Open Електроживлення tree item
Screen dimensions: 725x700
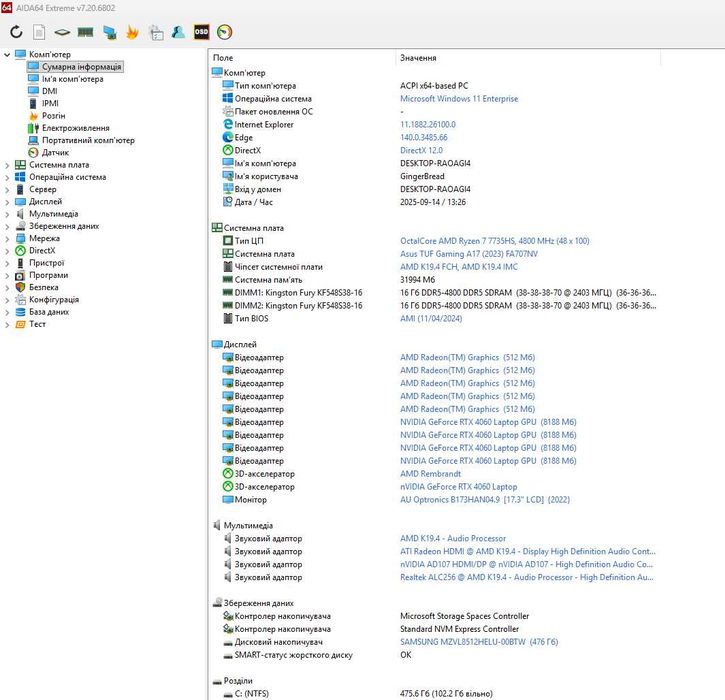coord(76,128)
